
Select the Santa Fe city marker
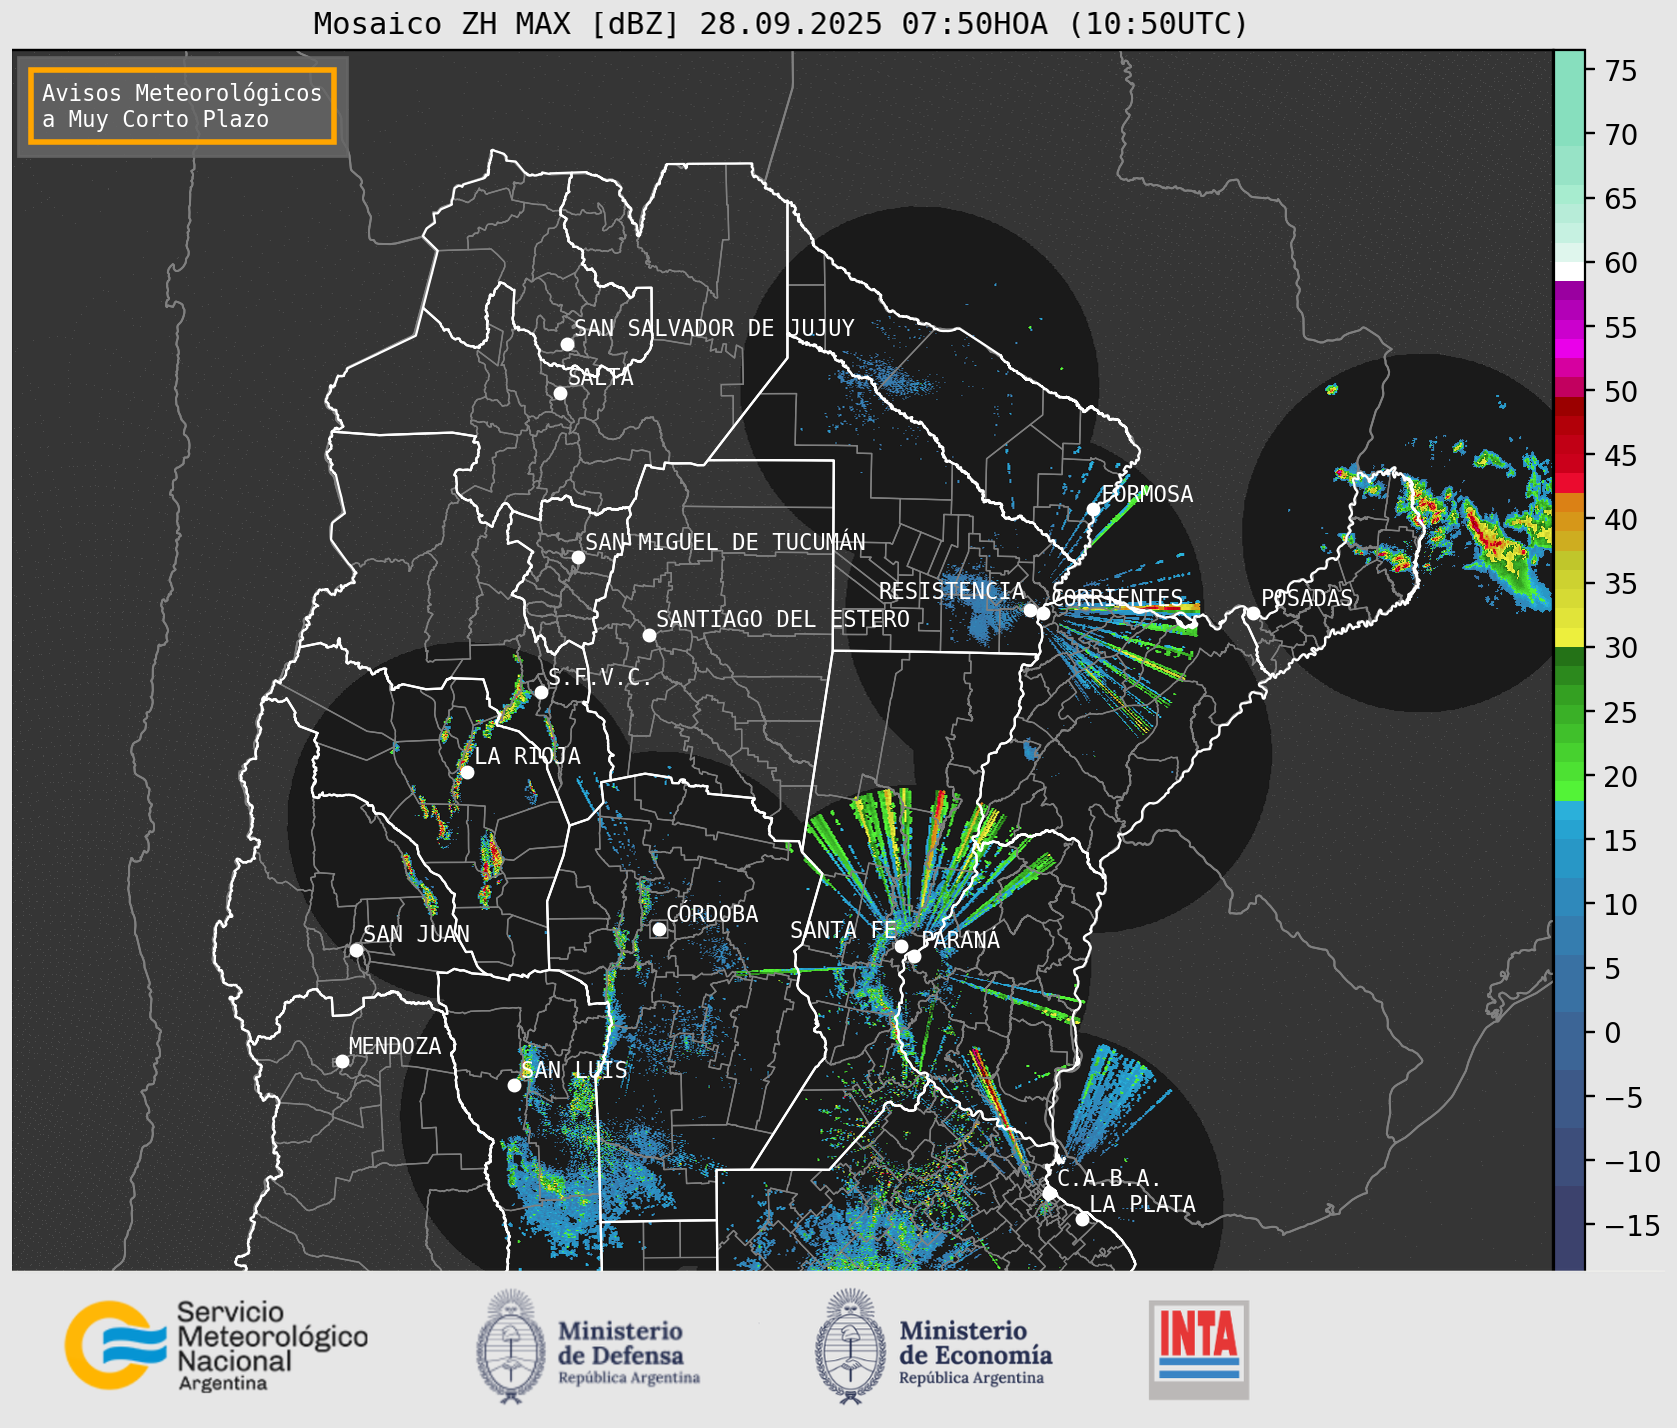pyautogui.click(x=901, y=946)
